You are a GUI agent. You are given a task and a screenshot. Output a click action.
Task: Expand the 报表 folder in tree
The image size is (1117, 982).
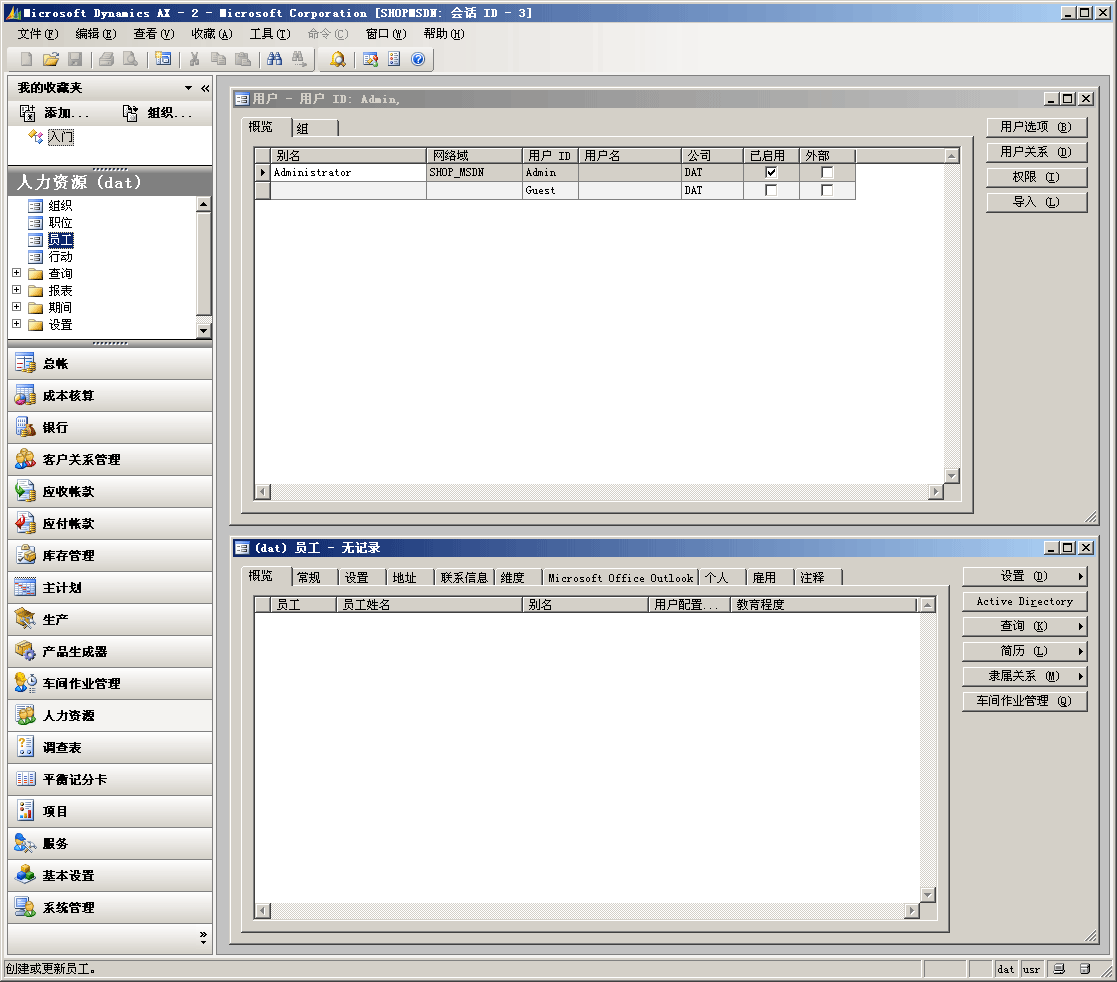pos(16,290)
